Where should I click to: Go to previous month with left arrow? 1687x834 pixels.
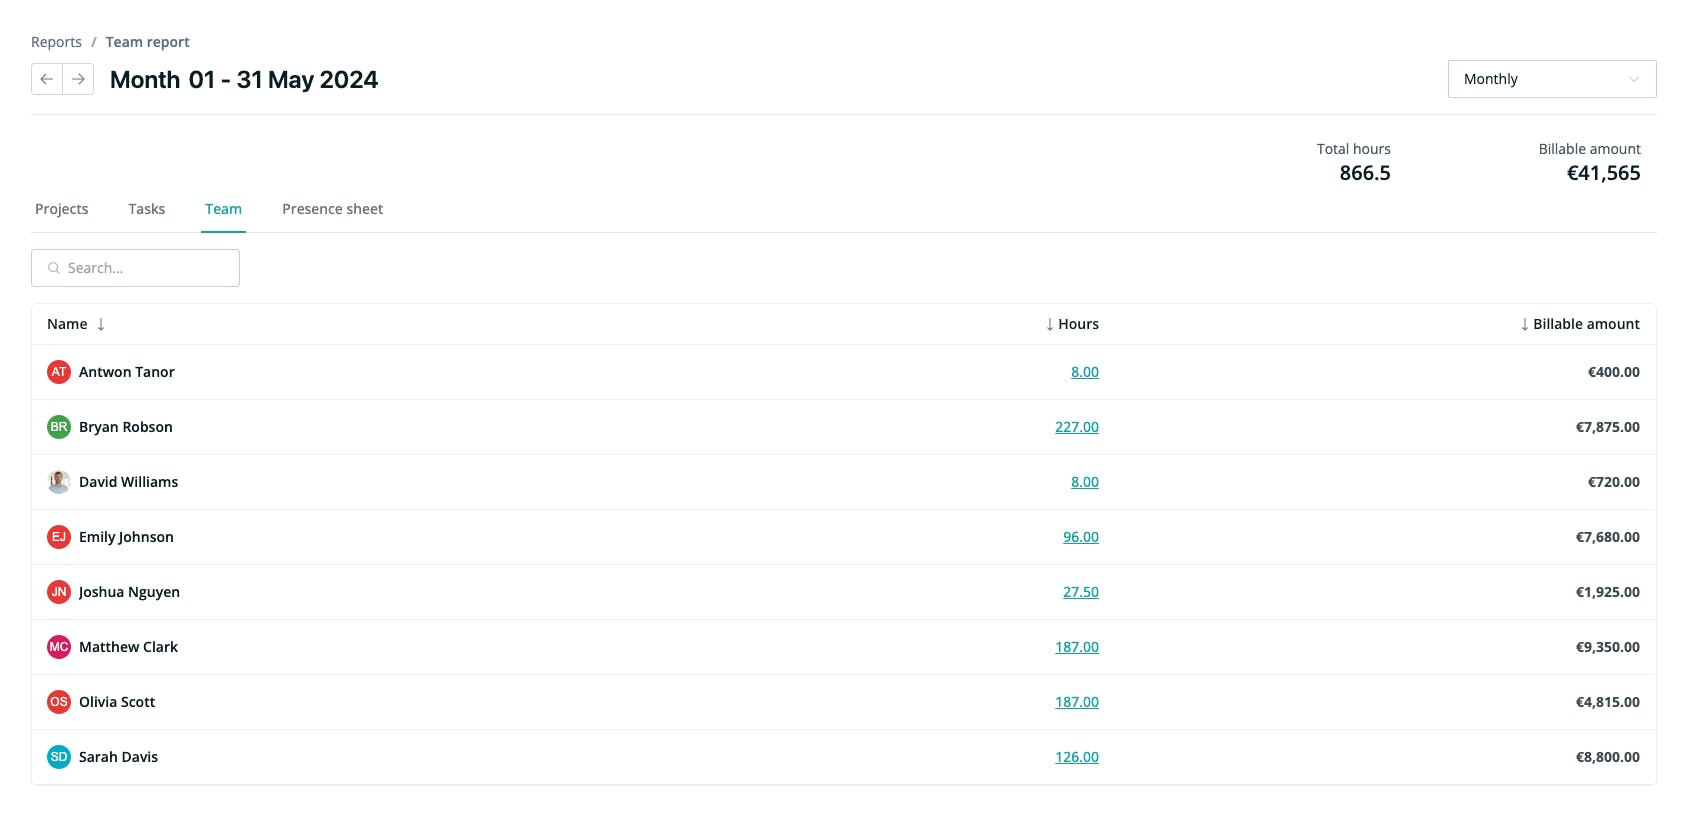[x=47, y=79]
